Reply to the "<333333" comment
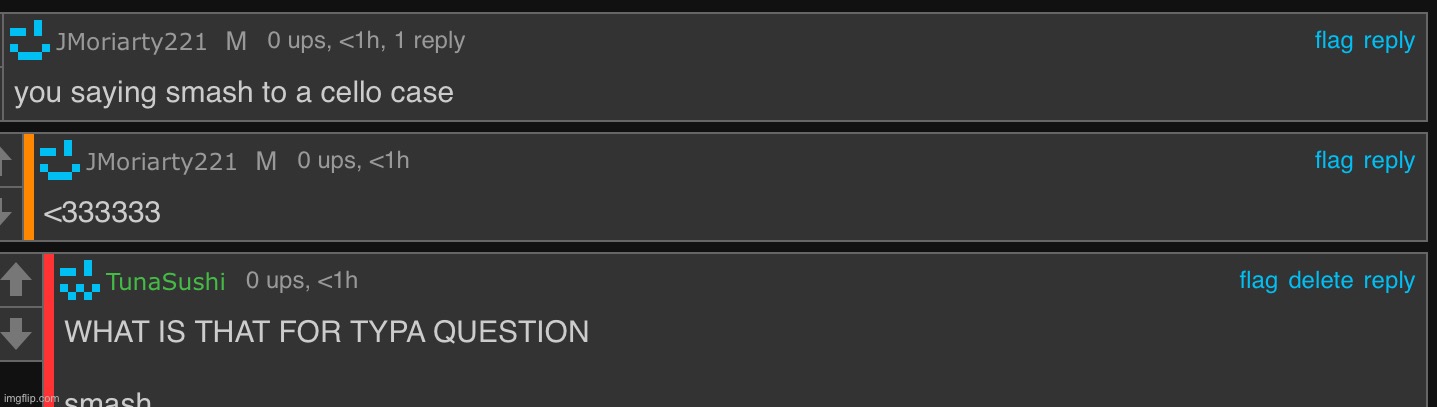Viewport: 1437px width, 407px height. pyautogui.click(x=1389, y=162)
